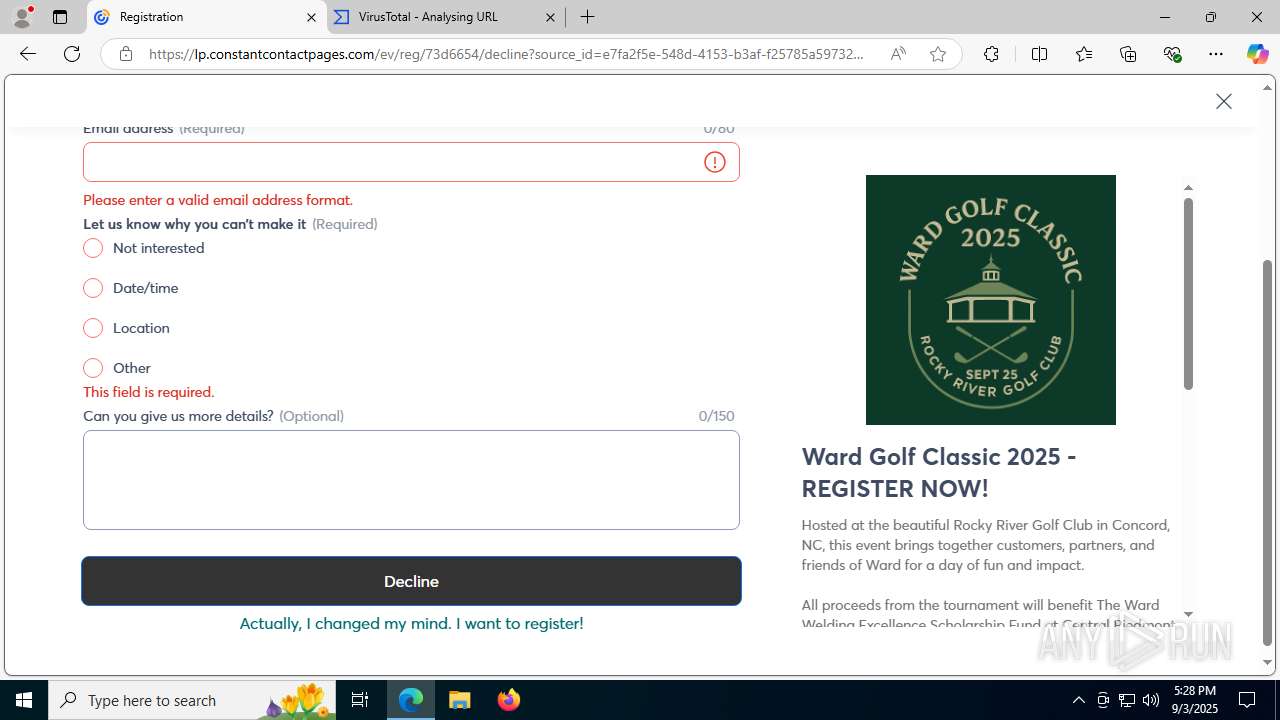Click the more details text area

coord(411,480)
